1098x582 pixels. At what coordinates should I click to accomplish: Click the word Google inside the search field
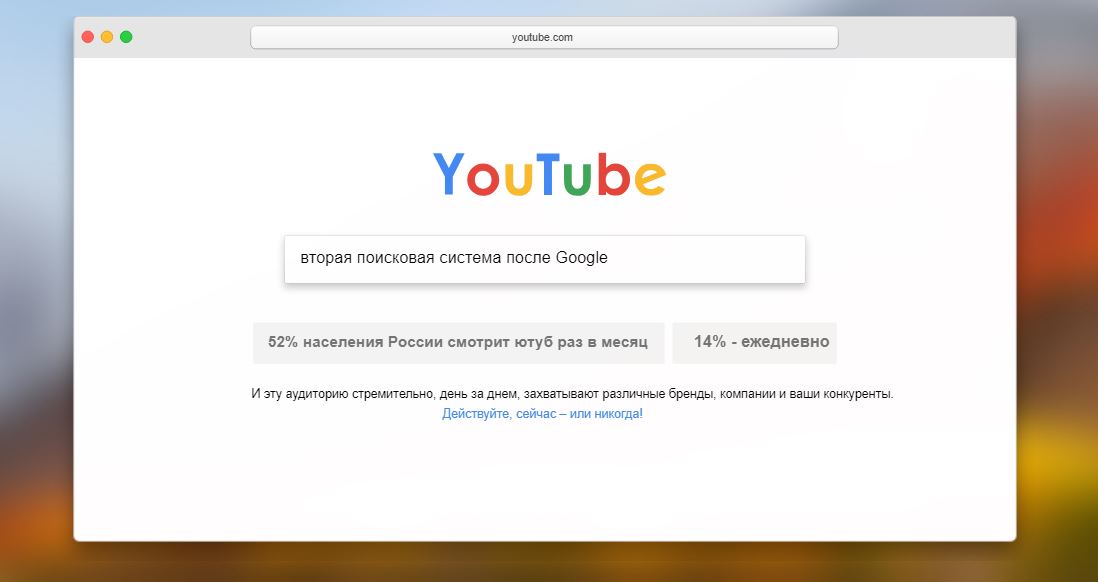(x=582, y=258)
